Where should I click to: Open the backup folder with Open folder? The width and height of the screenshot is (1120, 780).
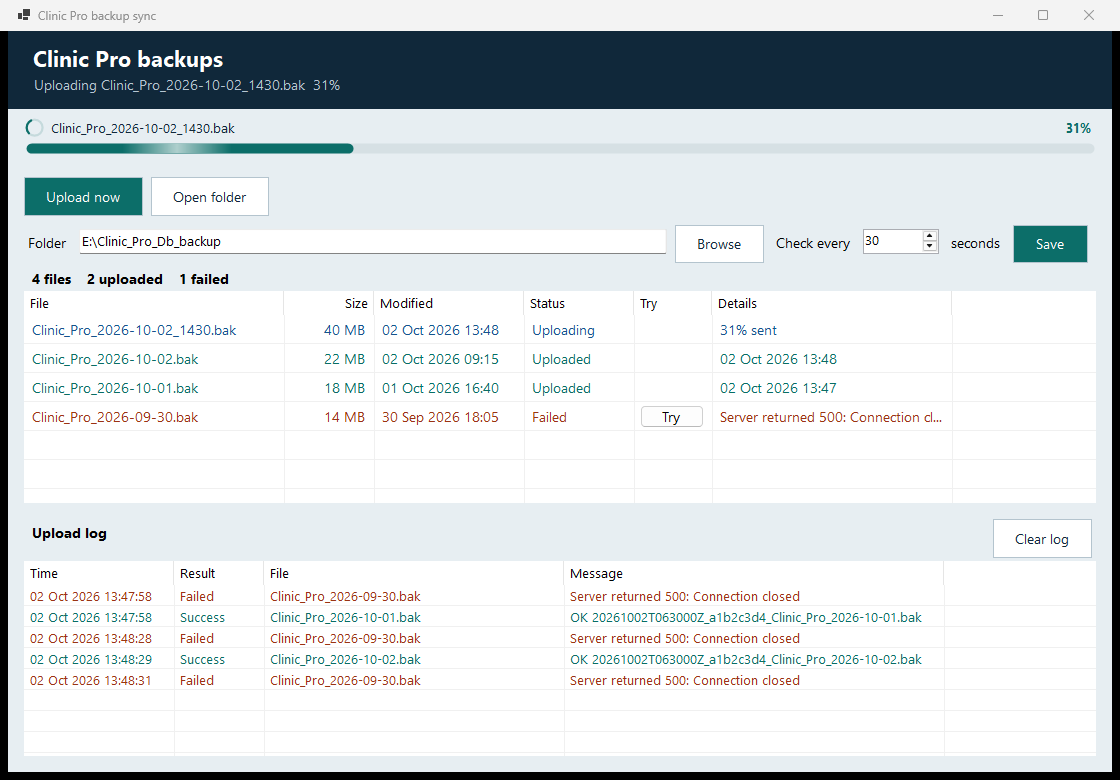(210, 197)
